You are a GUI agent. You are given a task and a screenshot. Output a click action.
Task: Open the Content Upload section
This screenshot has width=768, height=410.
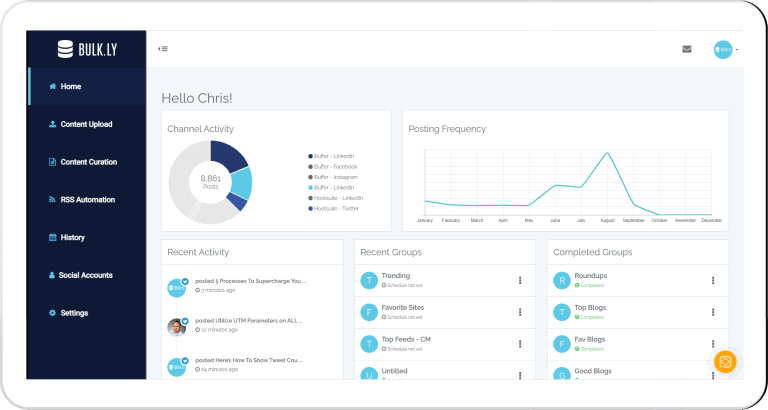(x=86, y=124)
